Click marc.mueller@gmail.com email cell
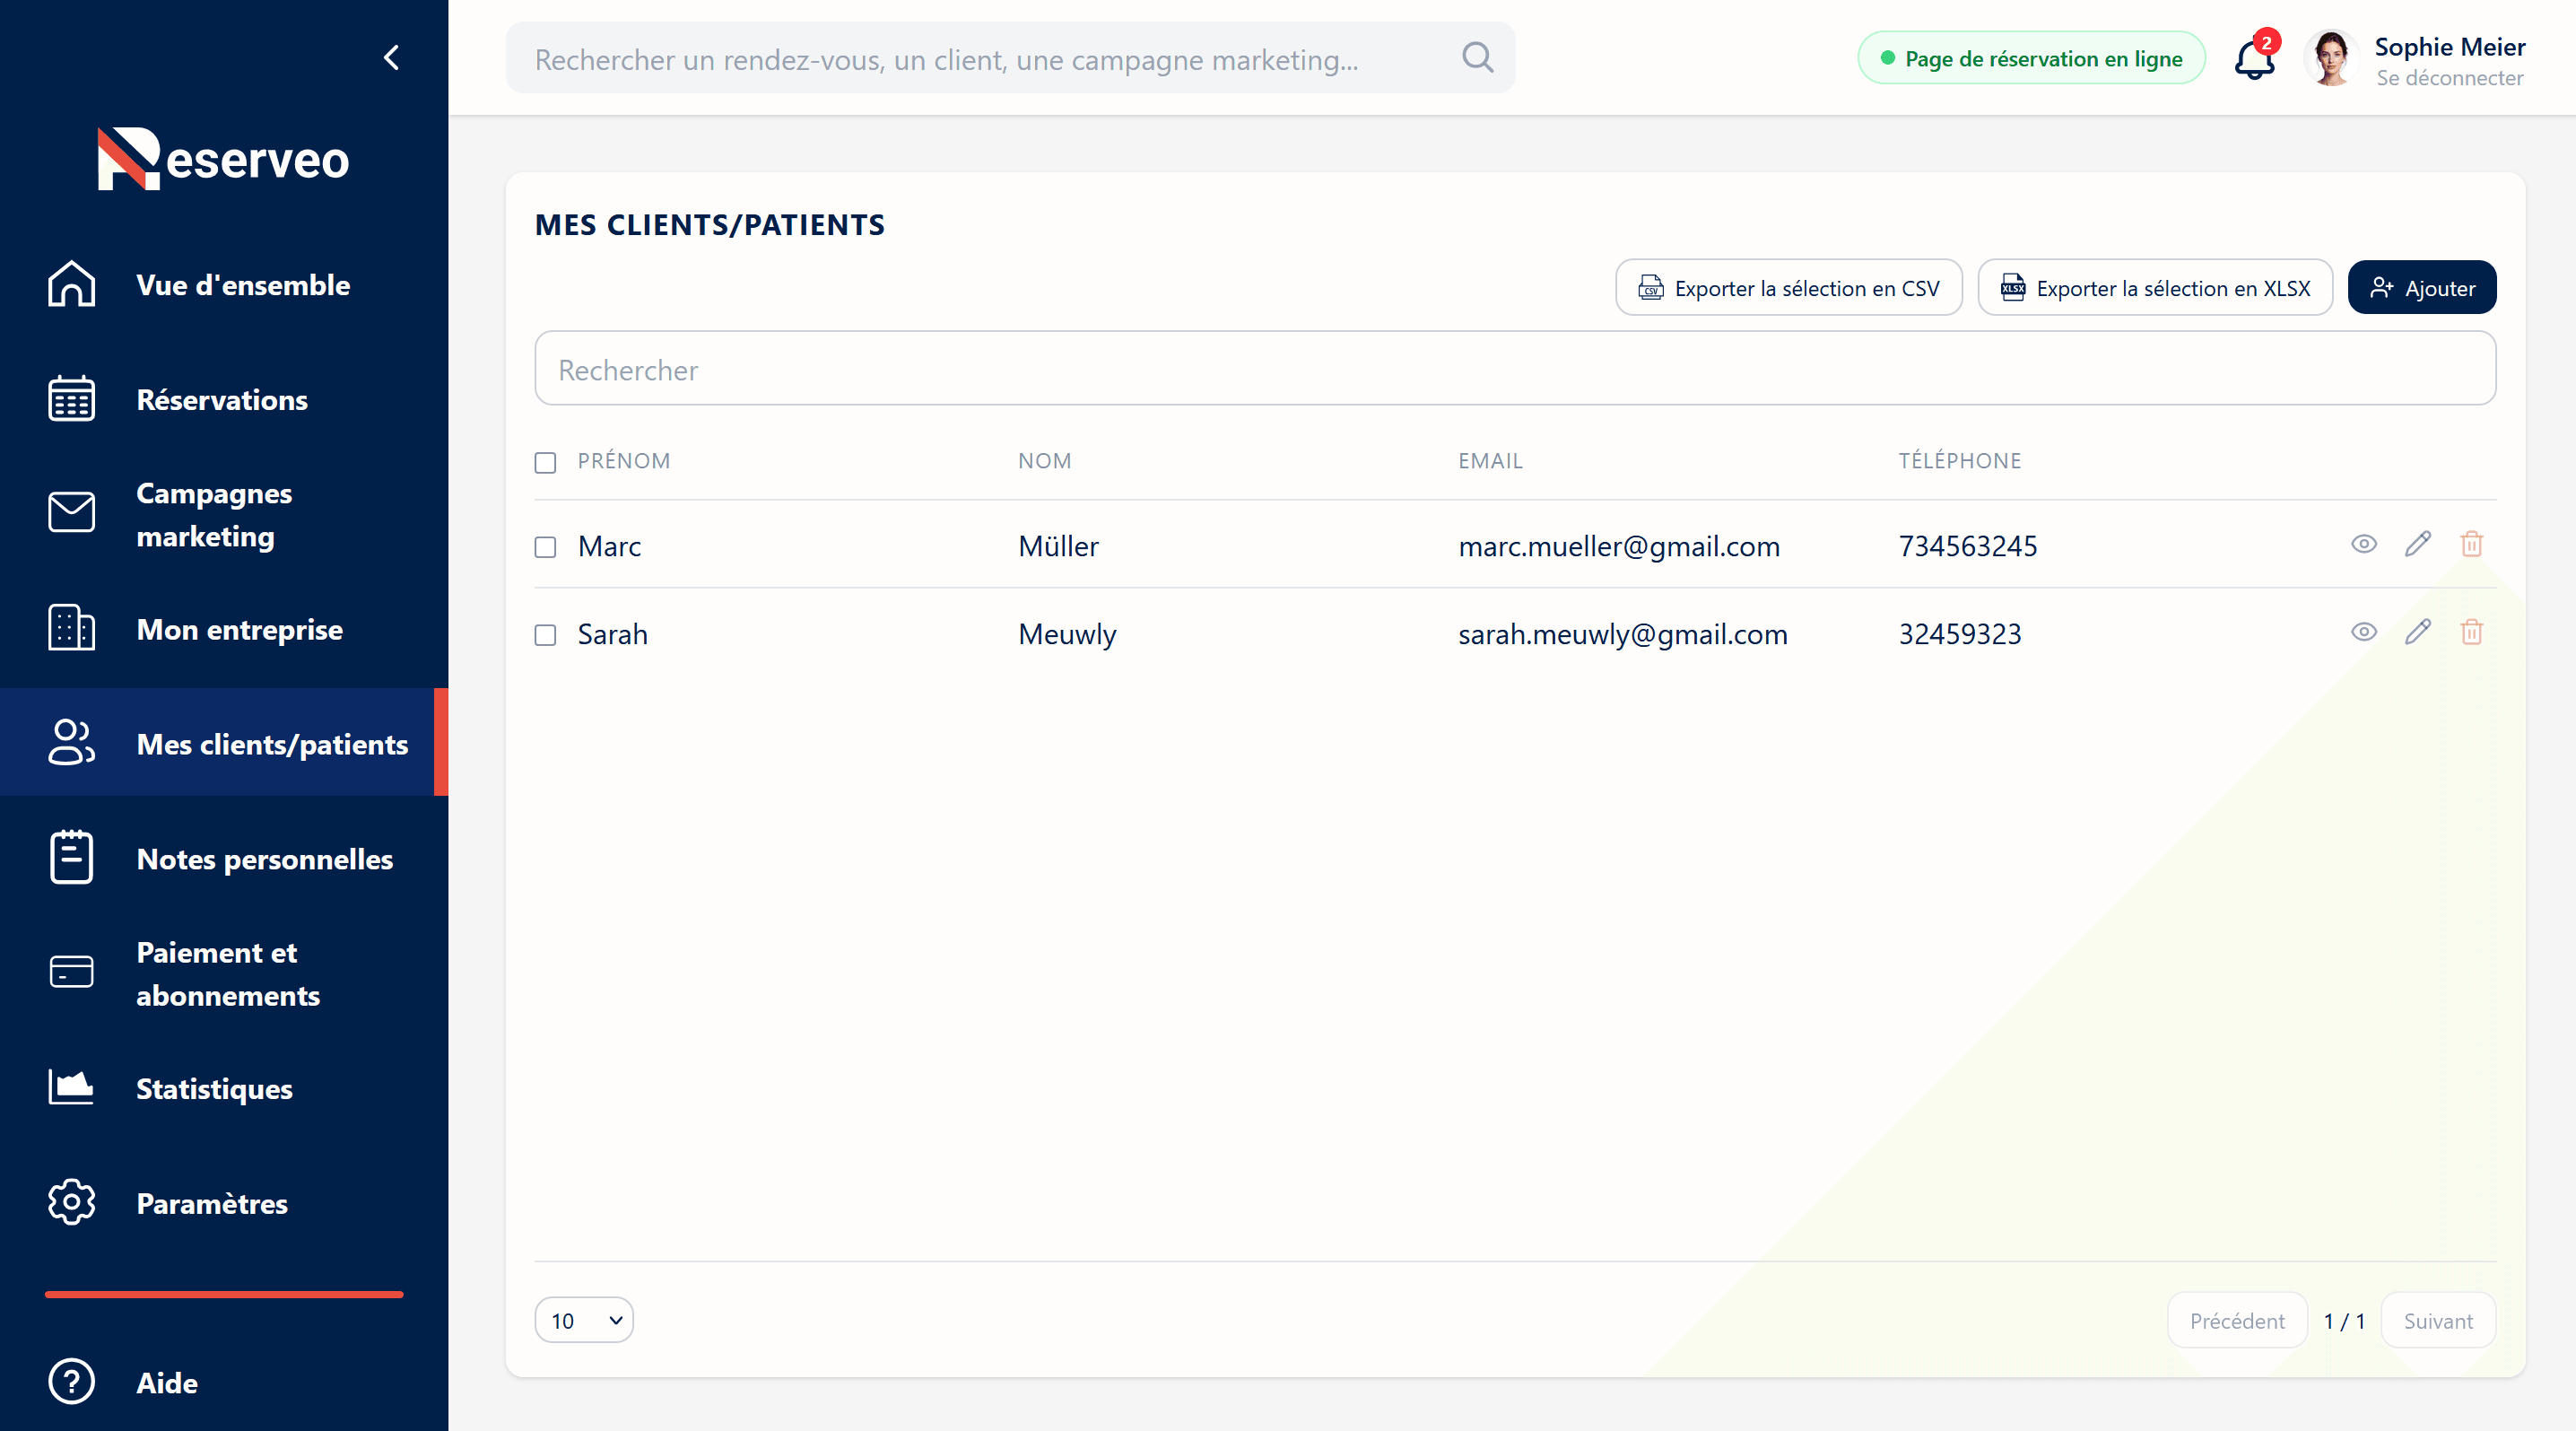The width and height of the screenshot is (2576, 1431). pos(1619,547)
